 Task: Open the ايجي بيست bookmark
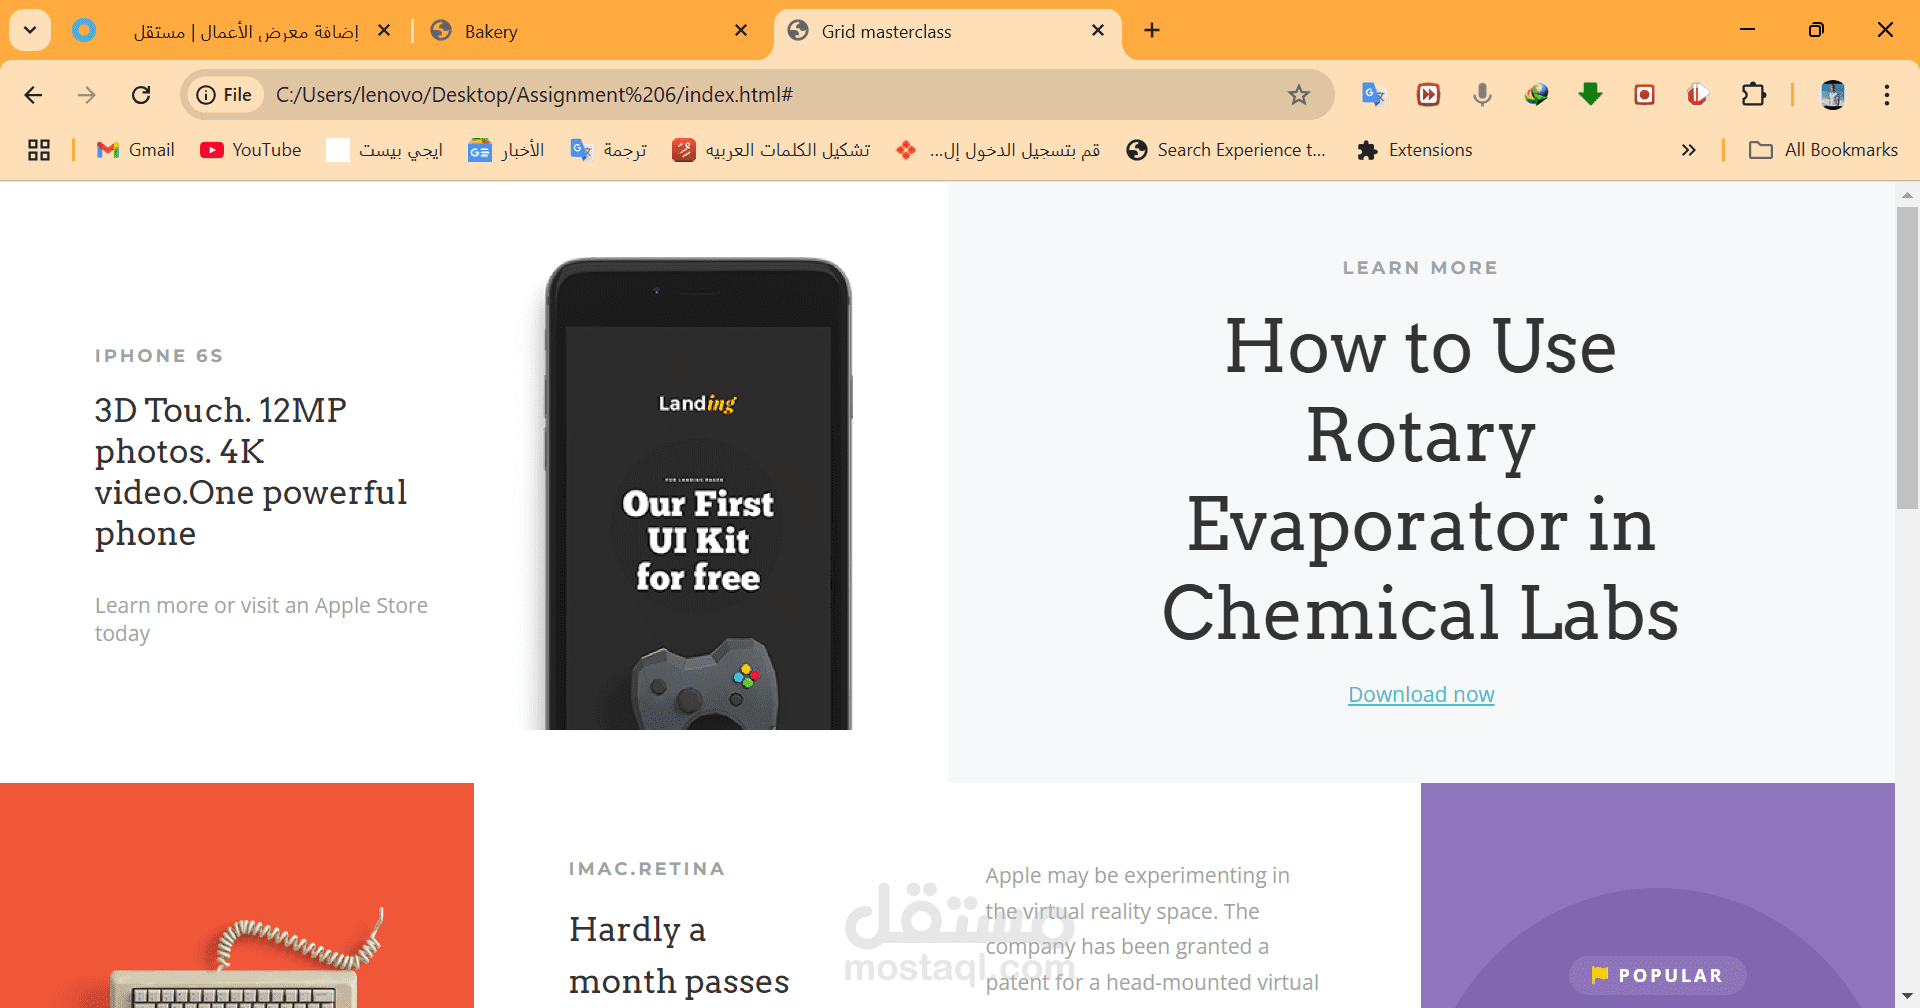(385, 150)
